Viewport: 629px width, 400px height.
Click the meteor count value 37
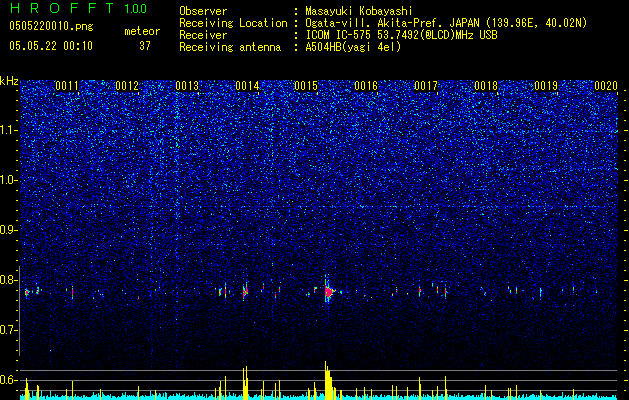point(145,46)
